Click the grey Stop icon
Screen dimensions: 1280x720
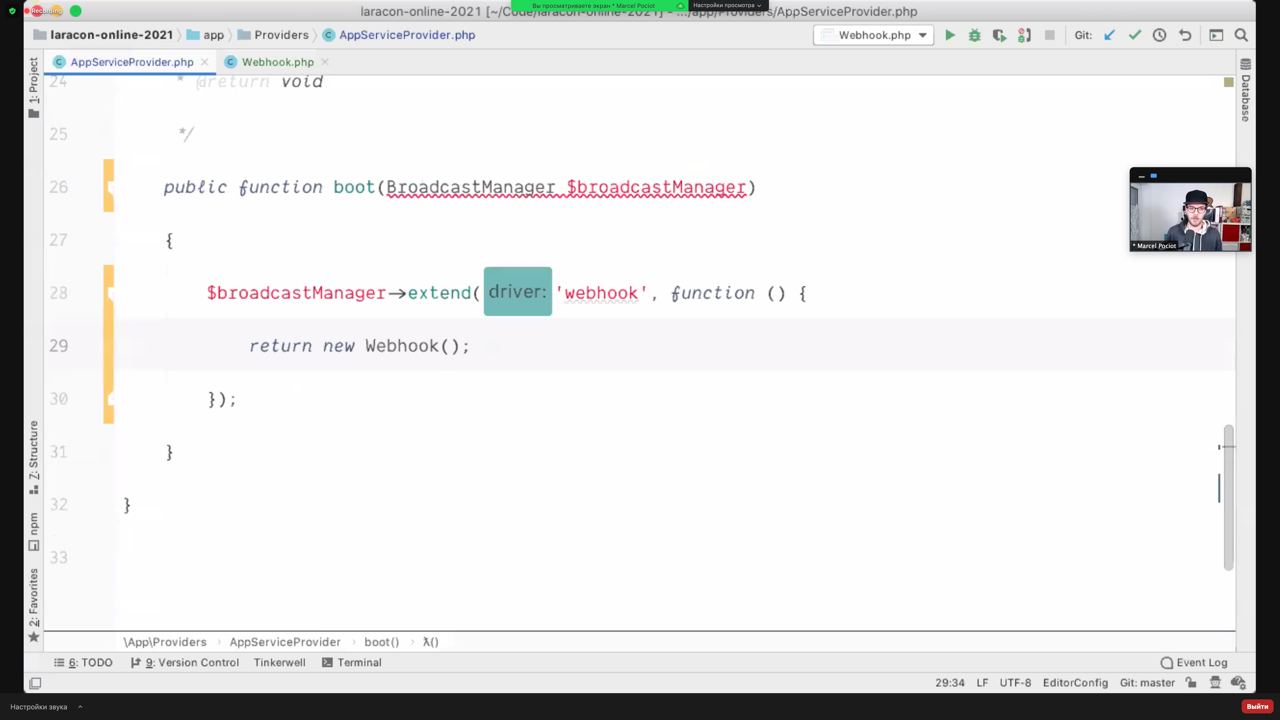click(1049, 35)
